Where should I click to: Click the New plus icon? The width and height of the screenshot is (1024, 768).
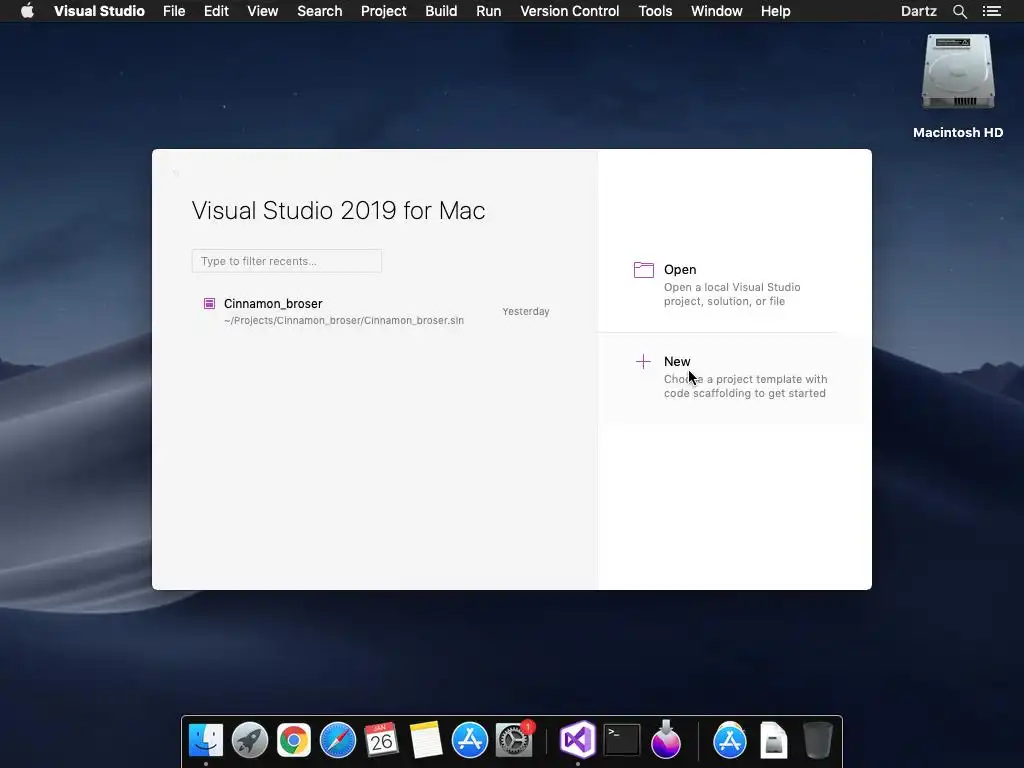tap(643, 361)
